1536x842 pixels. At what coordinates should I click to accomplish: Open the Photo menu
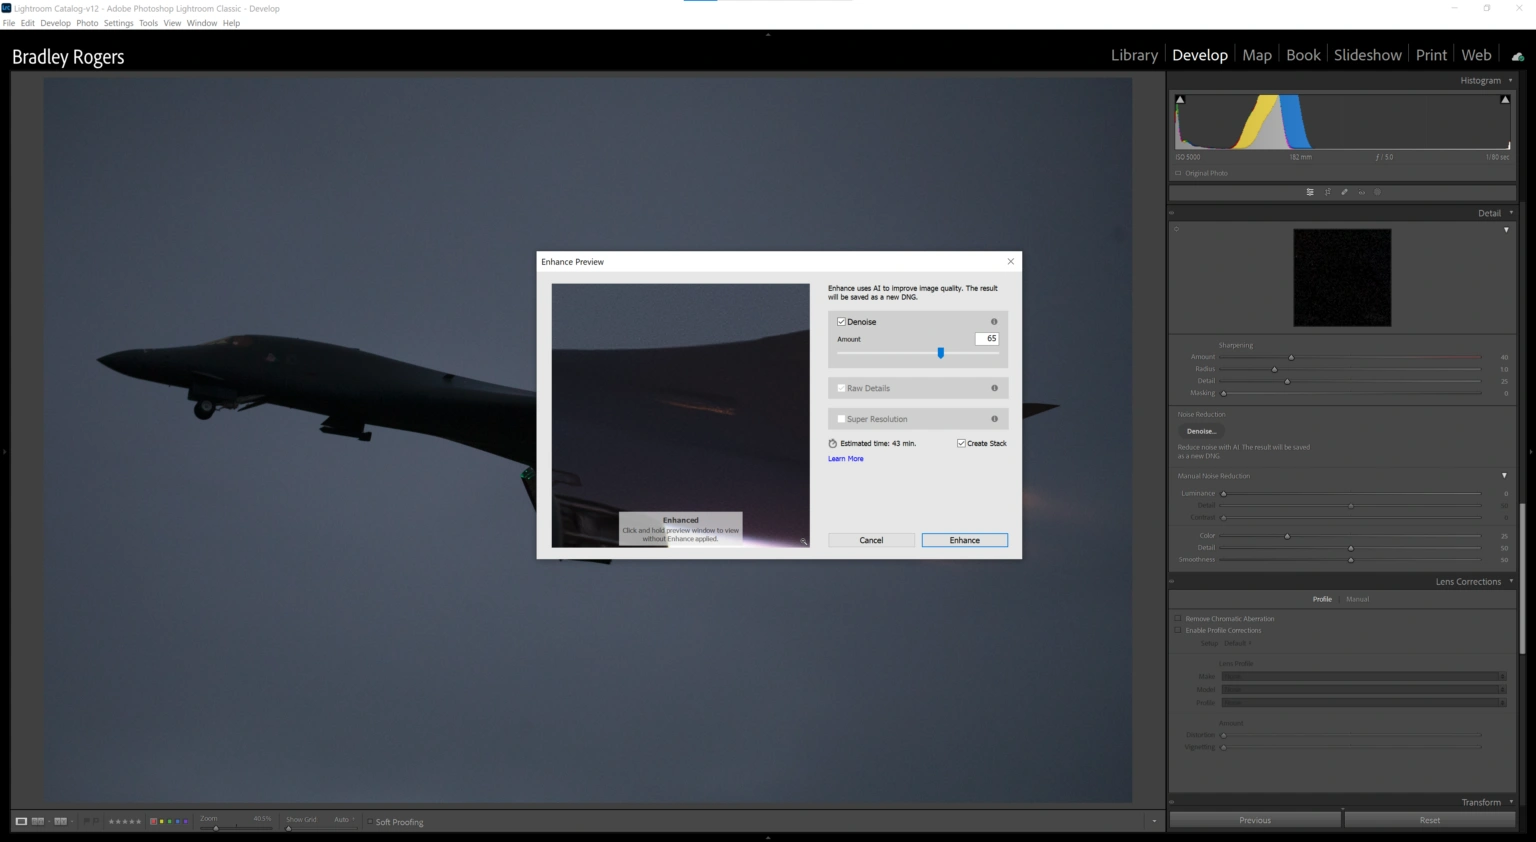point(87,23)
